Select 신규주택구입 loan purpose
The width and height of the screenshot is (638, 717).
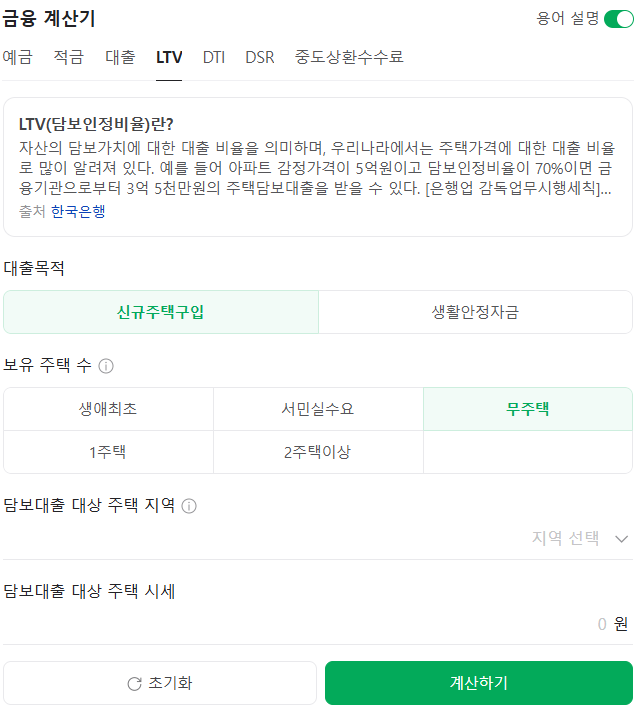[x=161, y=312]
